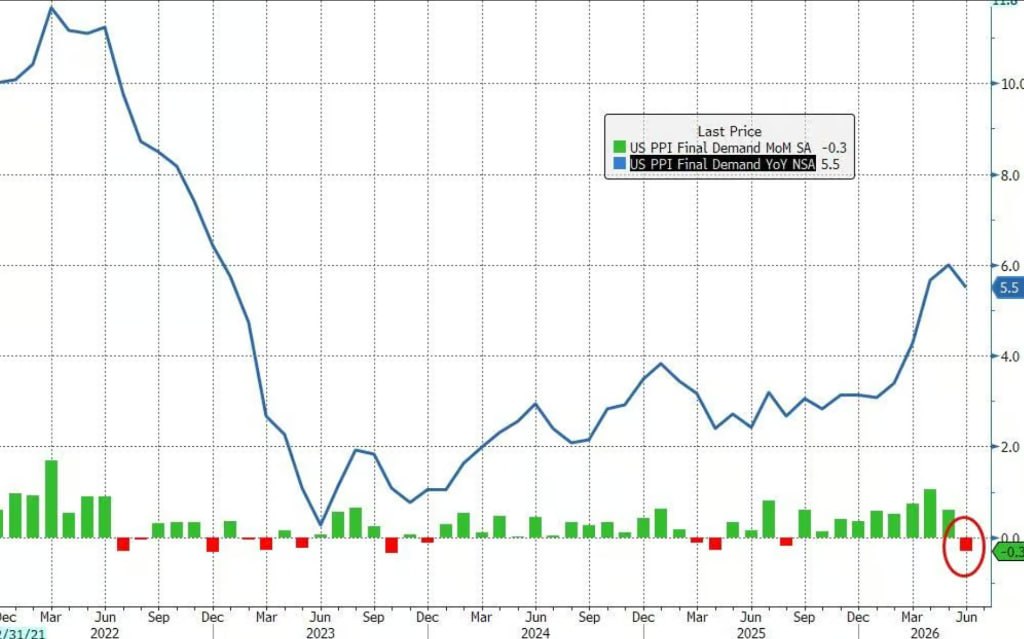Click the blue YoY NSA legend swatch
1024x639 pixels.
point(619,164)
